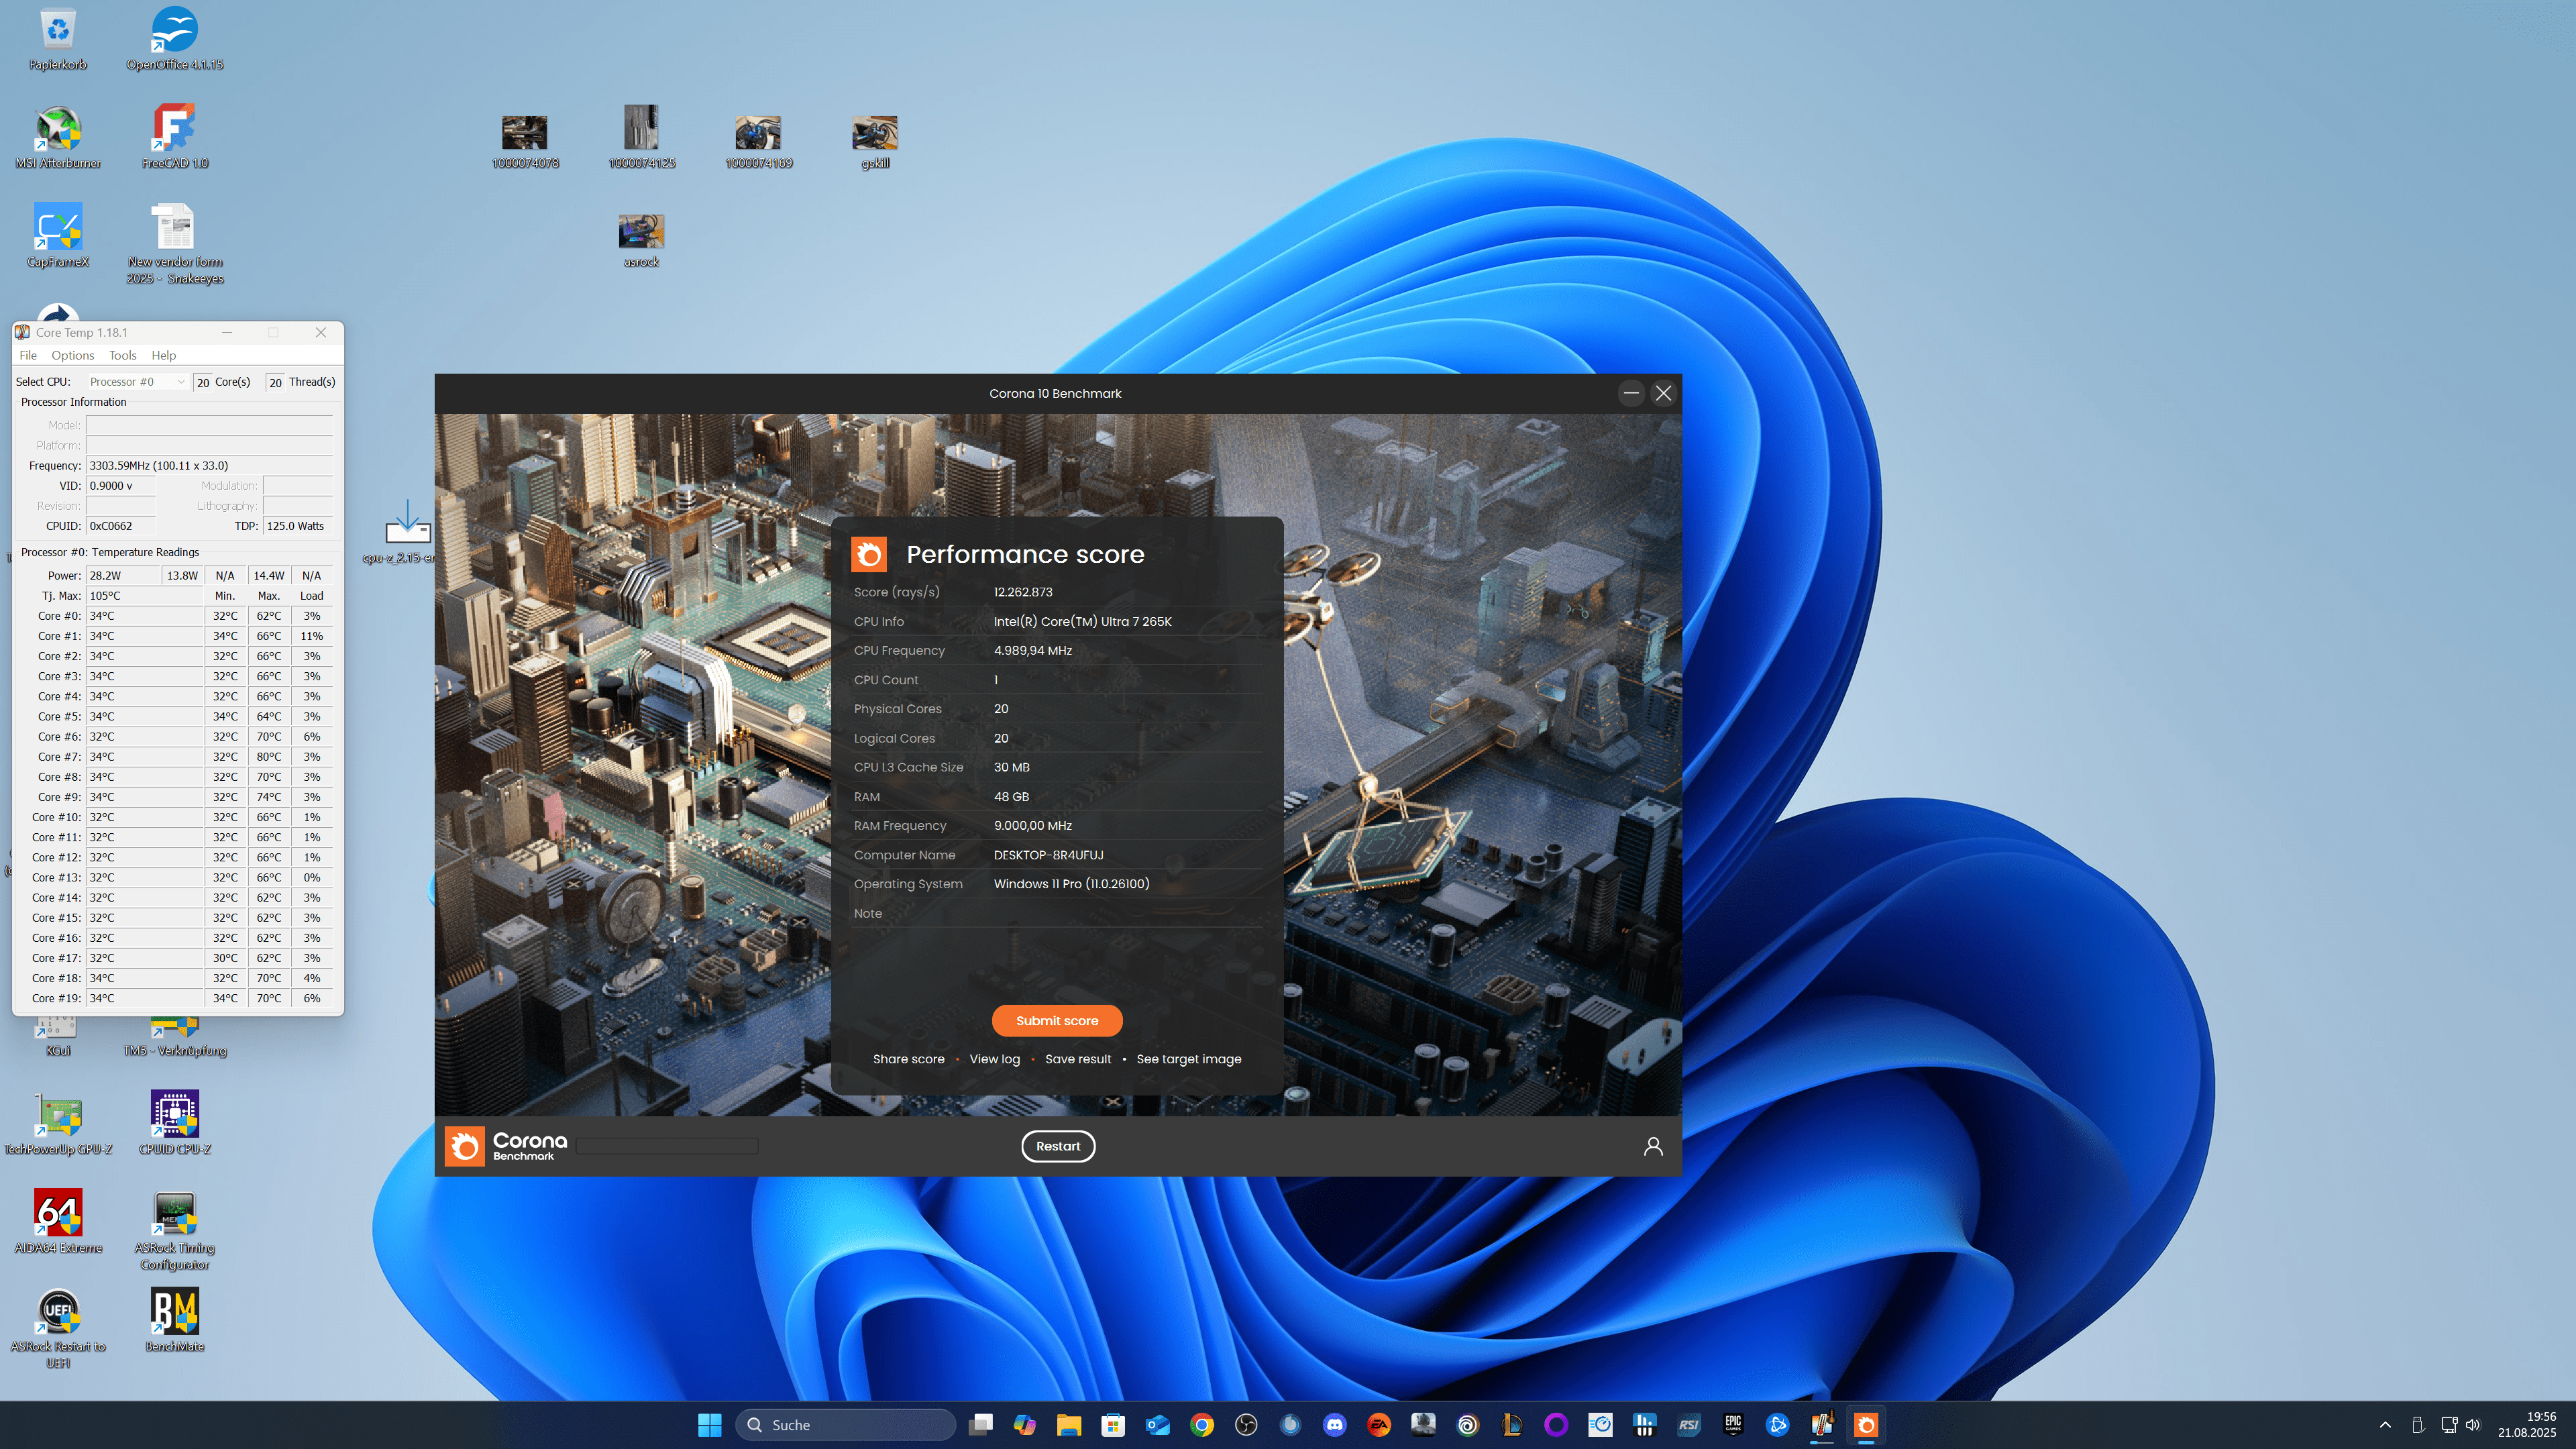2576x1449 pixels.
Task: Click the Restart benchmark button
Action: point(1057,1146)
